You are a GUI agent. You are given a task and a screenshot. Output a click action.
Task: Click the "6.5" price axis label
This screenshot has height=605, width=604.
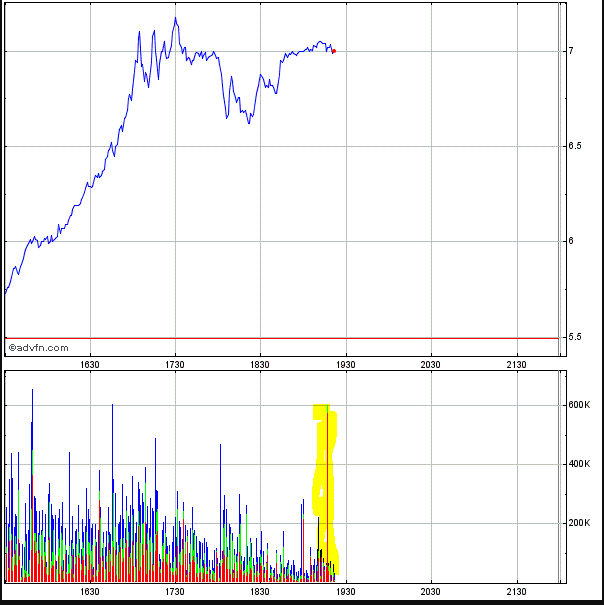pos(575,146)
